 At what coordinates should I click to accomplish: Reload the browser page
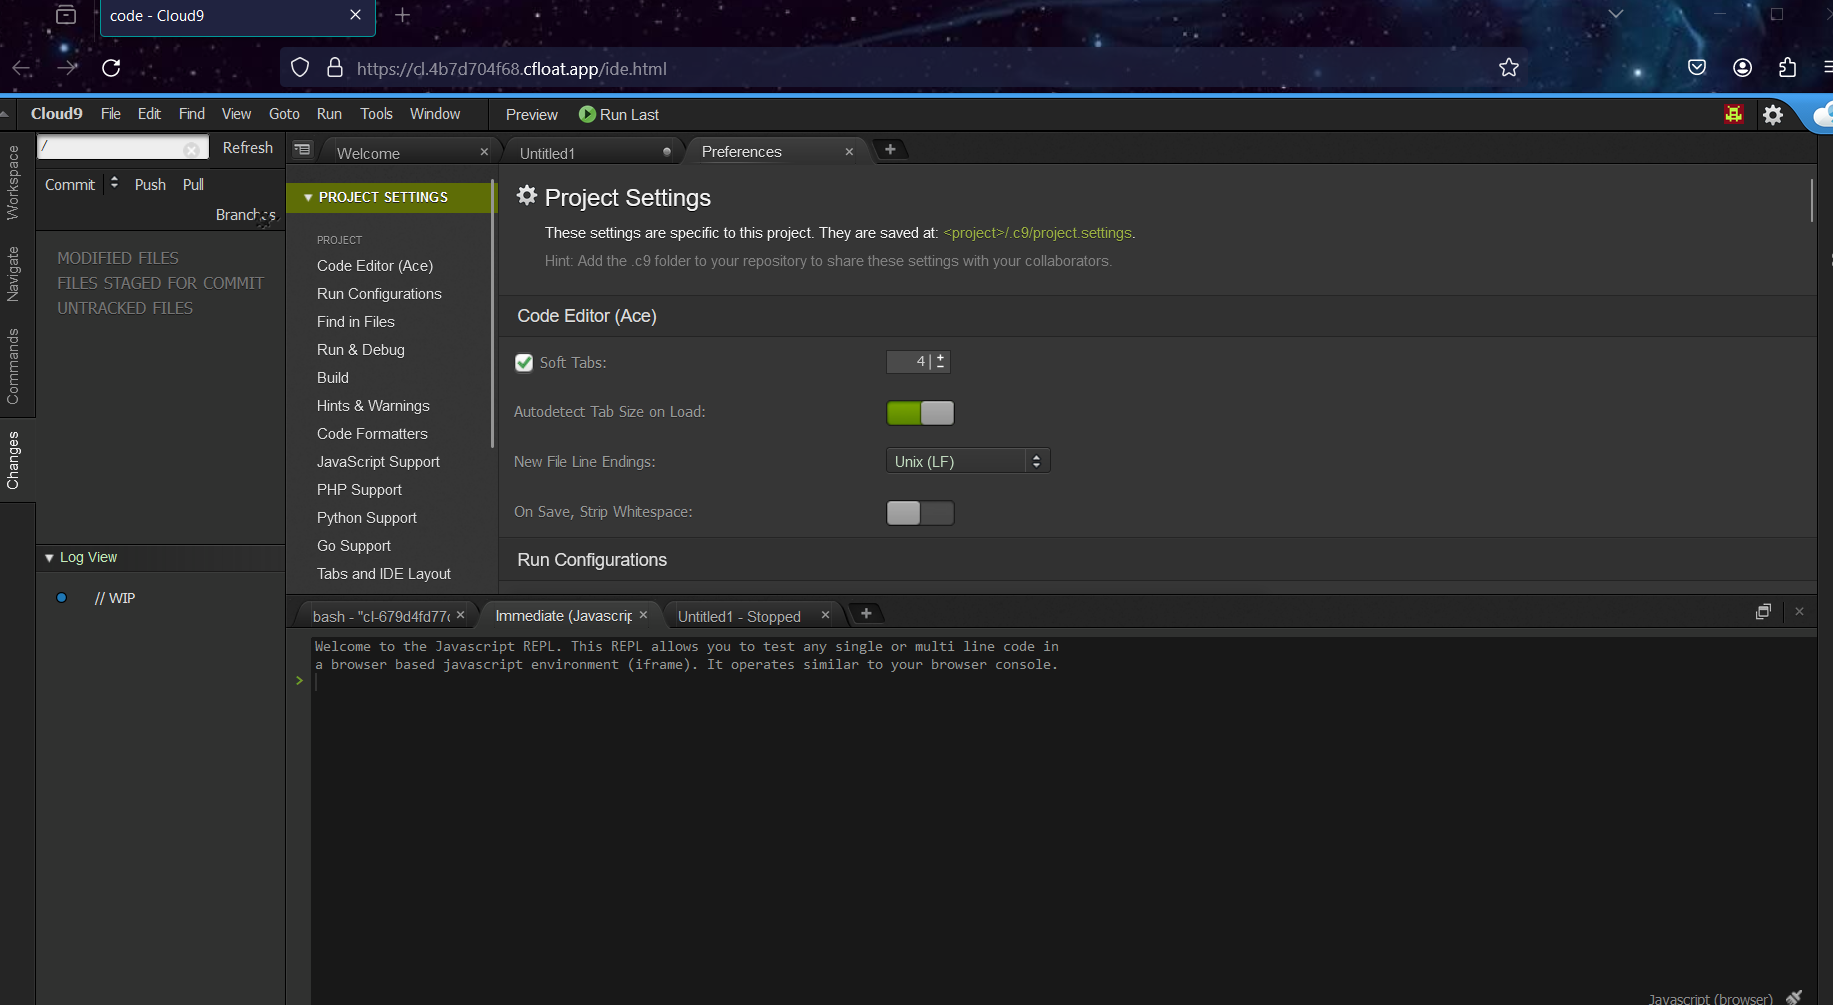click(111, 68)
